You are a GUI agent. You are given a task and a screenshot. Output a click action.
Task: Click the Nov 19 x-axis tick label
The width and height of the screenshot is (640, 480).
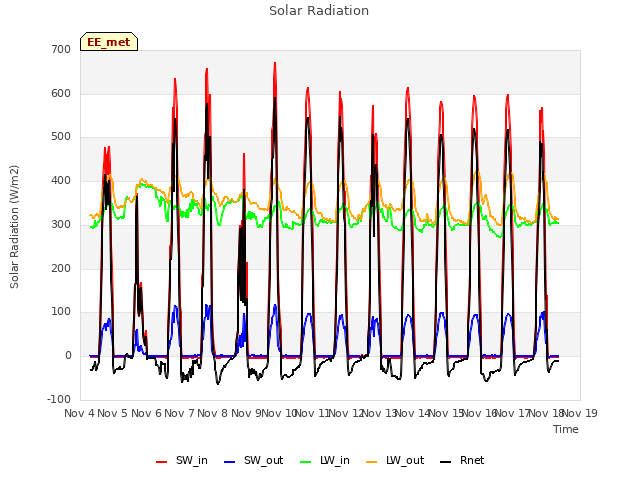coord(580,413)
